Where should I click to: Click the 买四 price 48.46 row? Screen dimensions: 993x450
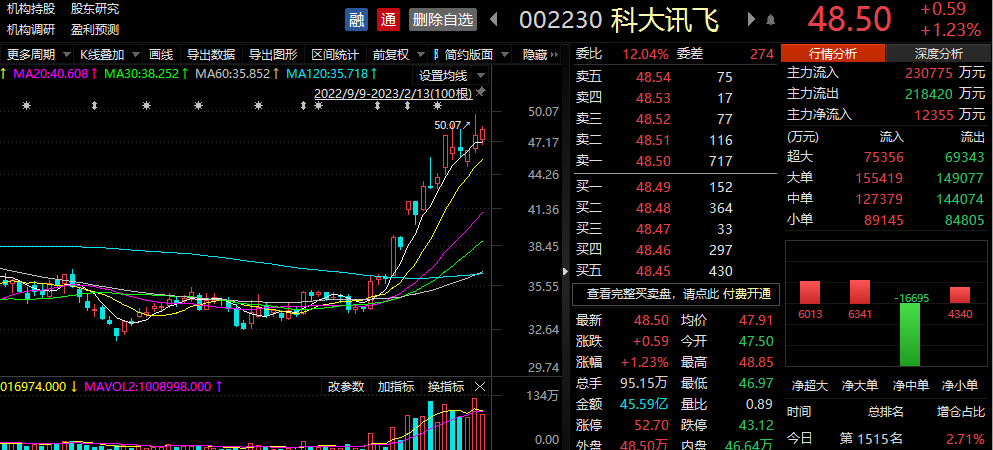coord(674,251)
